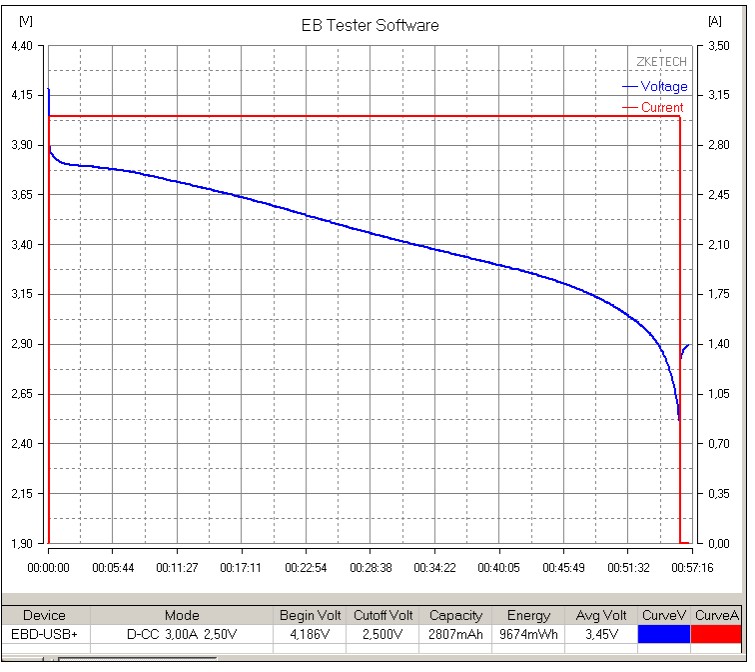This screenshot has width=755, height=672.
Task: Click the red CurveA color swatch
Action: pos(716,634)
